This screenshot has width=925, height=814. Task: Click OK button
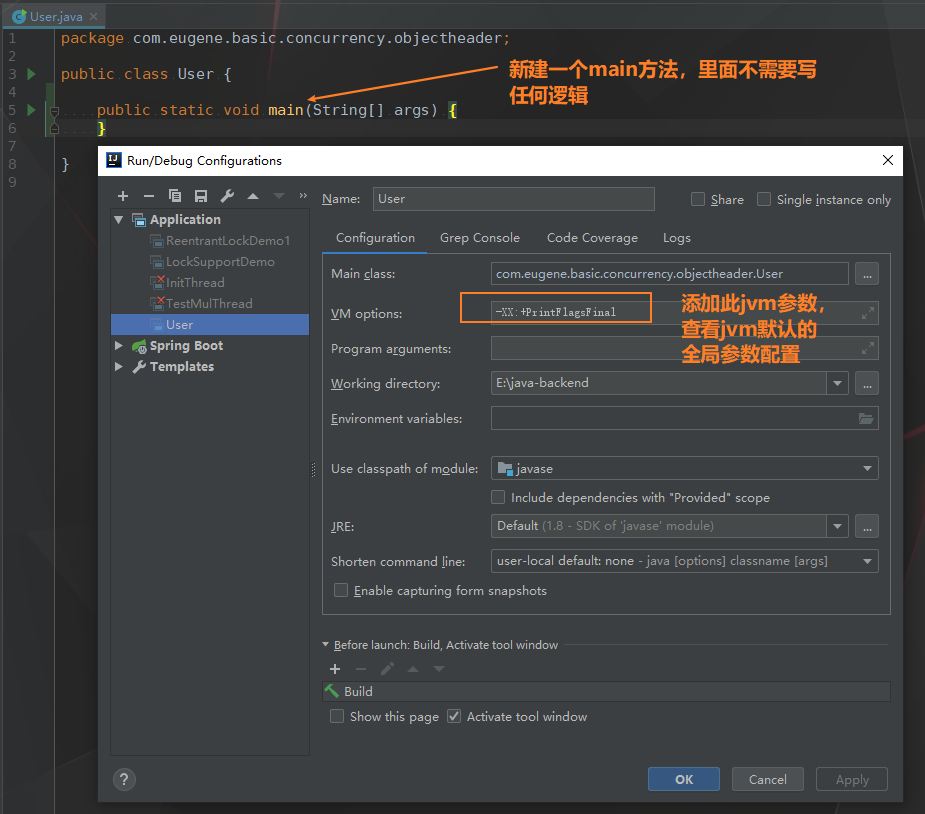(x=684, y=779)
